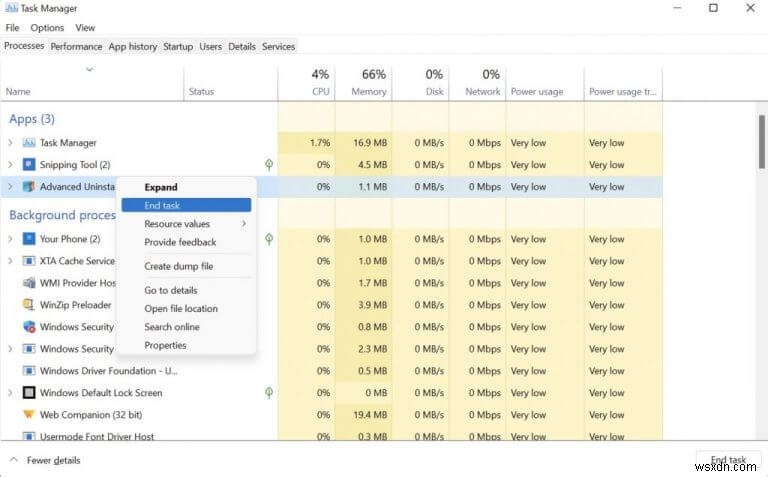Screen dimensions: 768x477
Task: Choose Create dump file in context menu
Action: tap(186, 266)
